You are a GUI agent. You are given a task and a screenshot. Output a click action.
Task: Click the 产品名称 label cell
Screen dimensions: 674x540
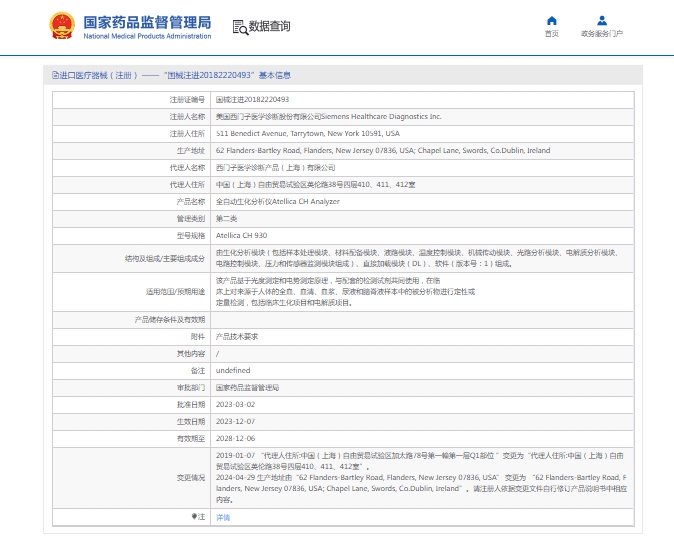(132, 202)
